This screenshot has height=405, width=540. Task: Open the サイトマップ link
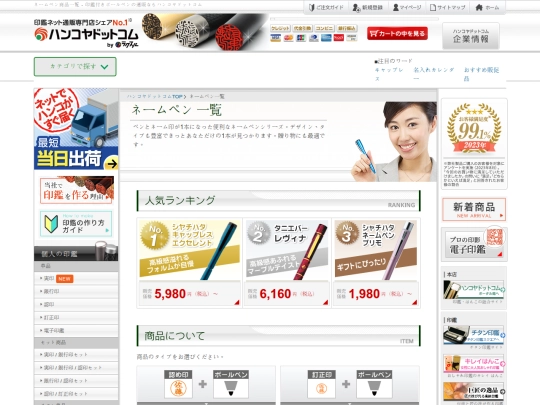(448, 7)
